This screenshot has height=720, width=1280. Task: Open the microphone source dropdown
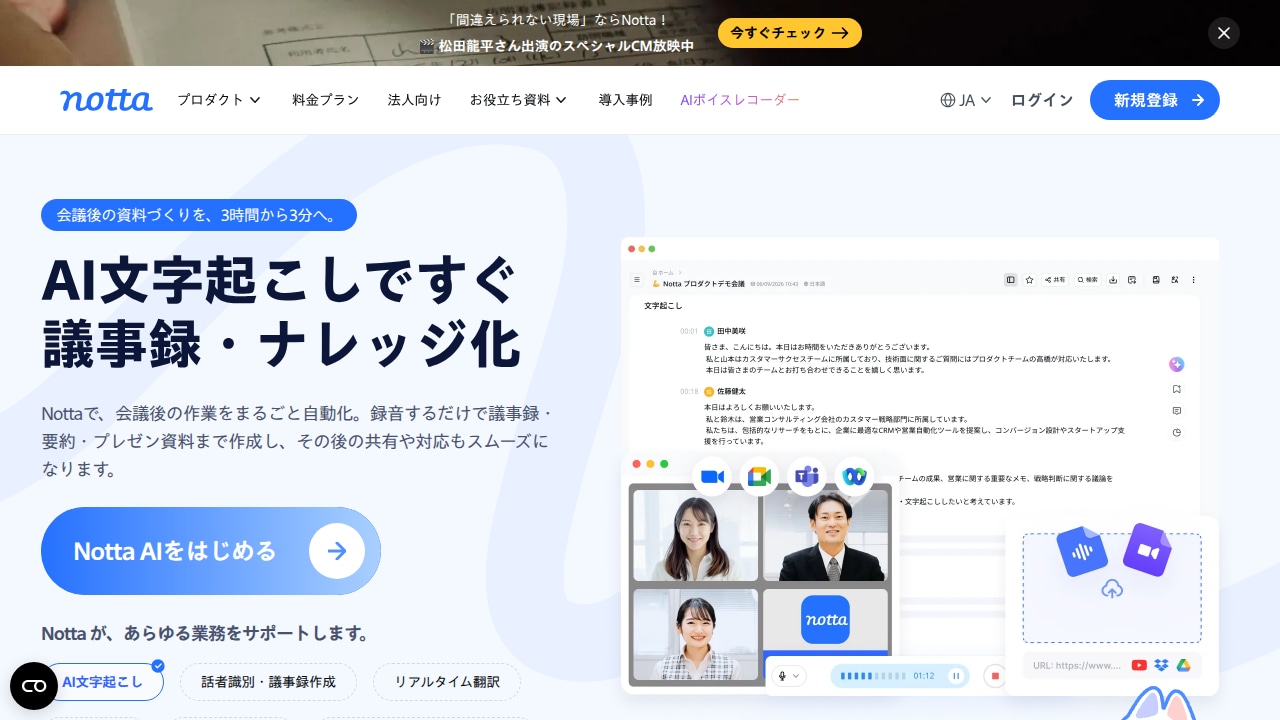[x=788, y=676]
